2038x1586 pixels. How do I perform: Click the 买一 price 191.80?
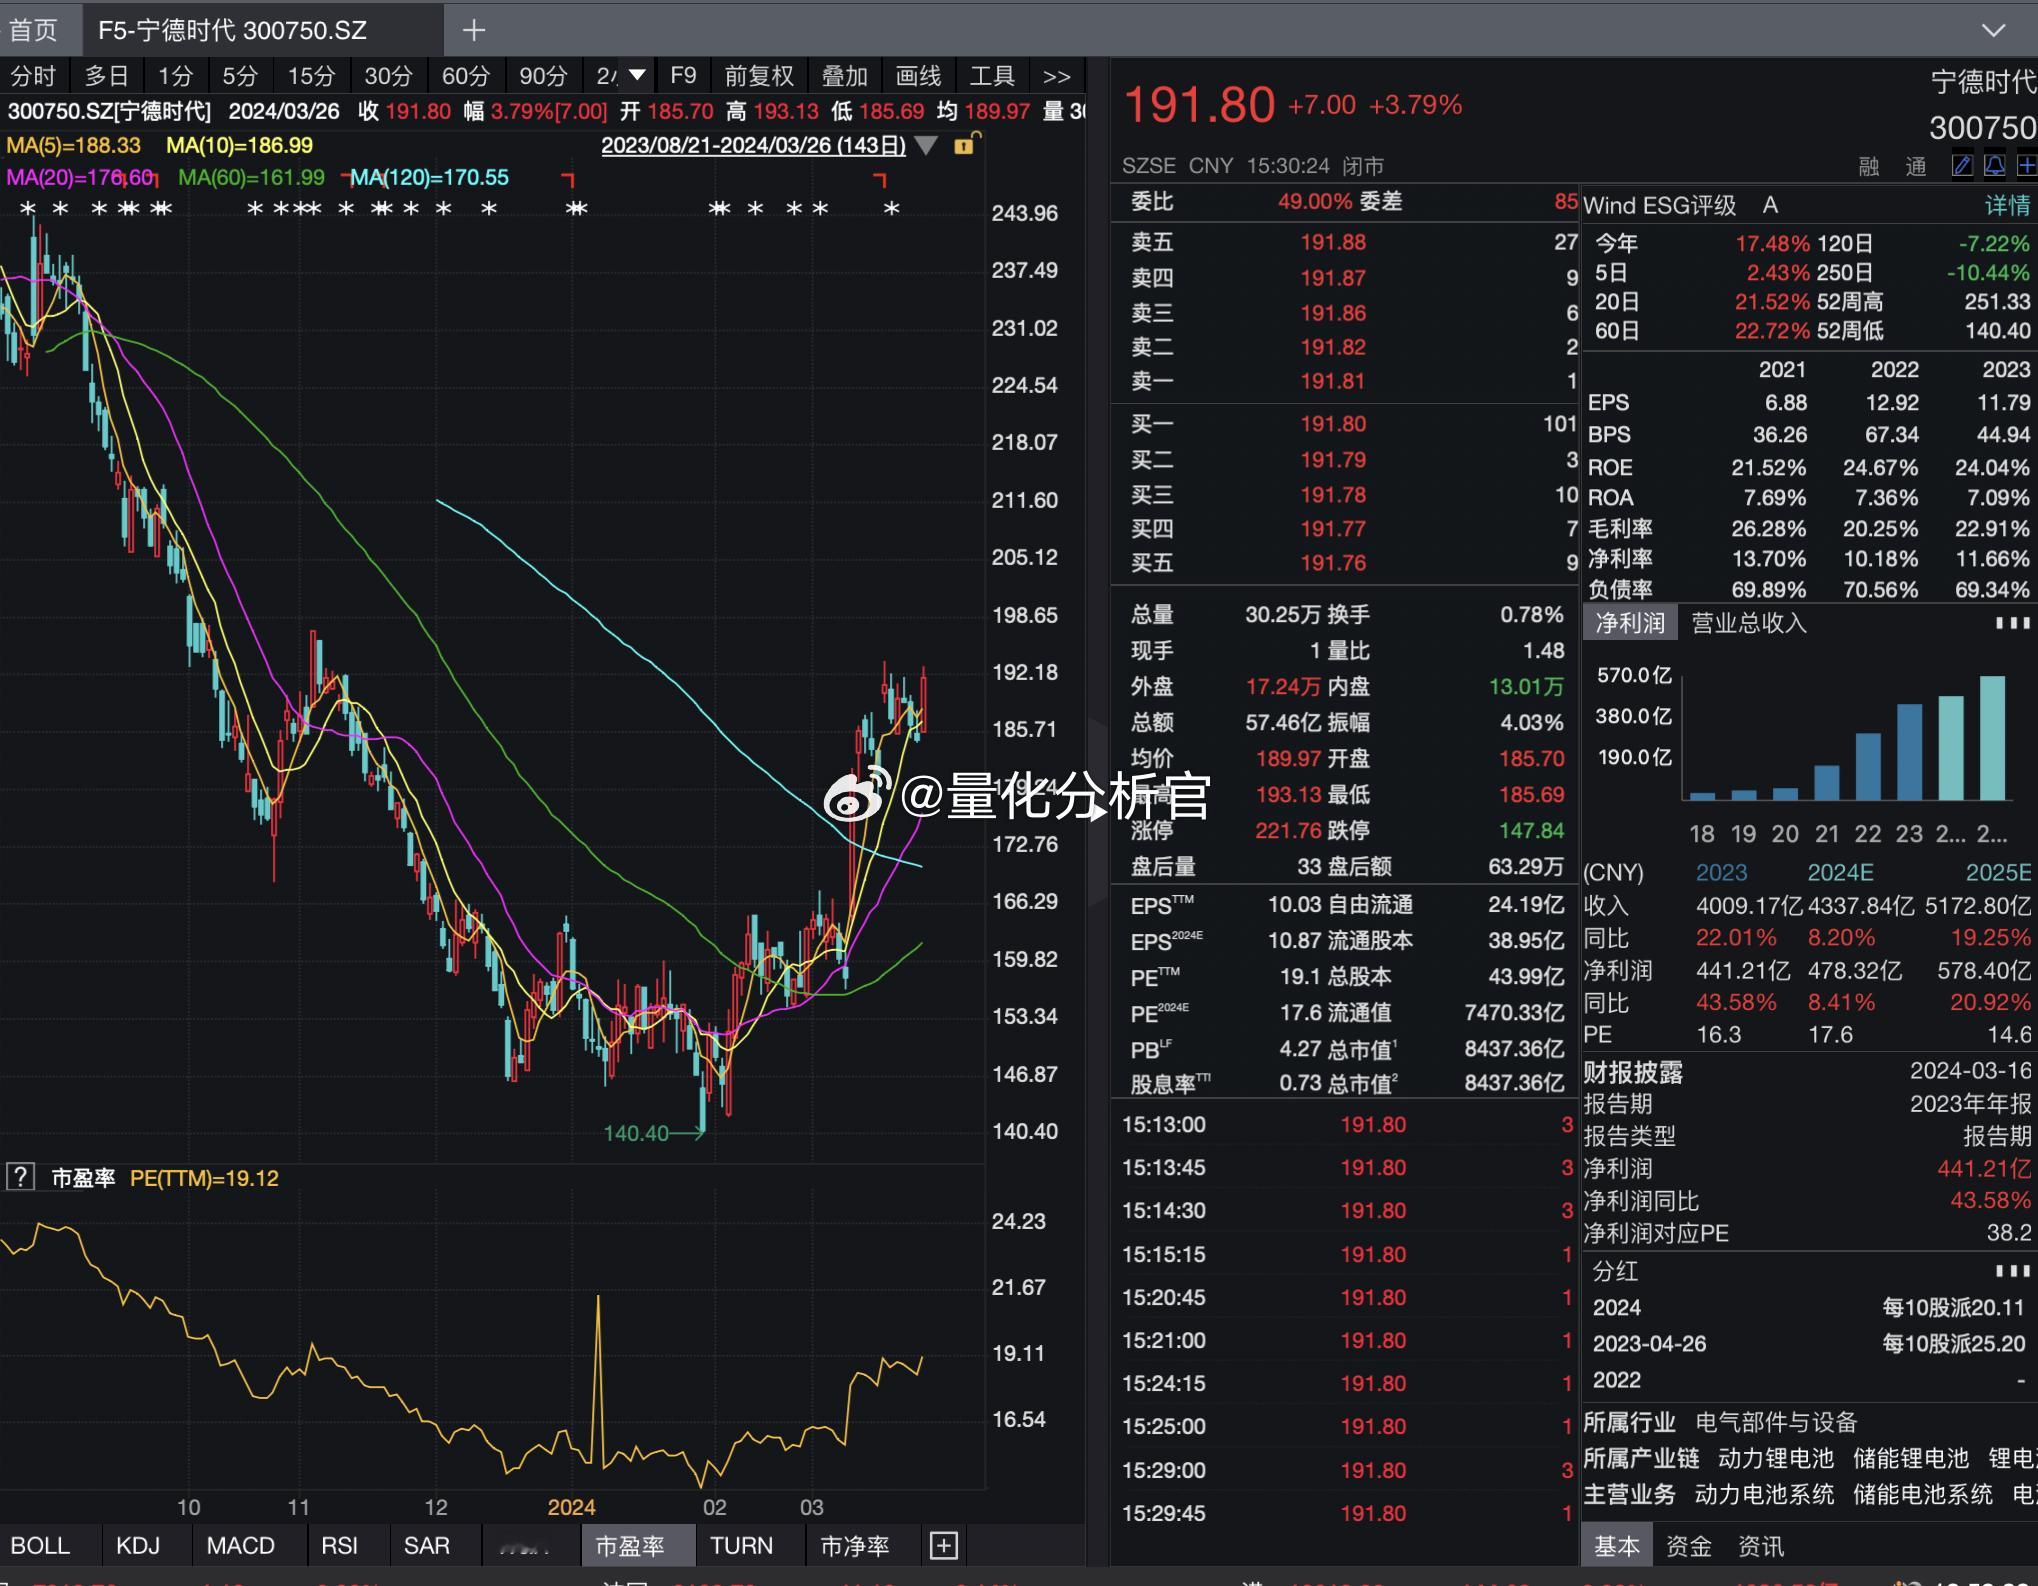click(1332, 424)
